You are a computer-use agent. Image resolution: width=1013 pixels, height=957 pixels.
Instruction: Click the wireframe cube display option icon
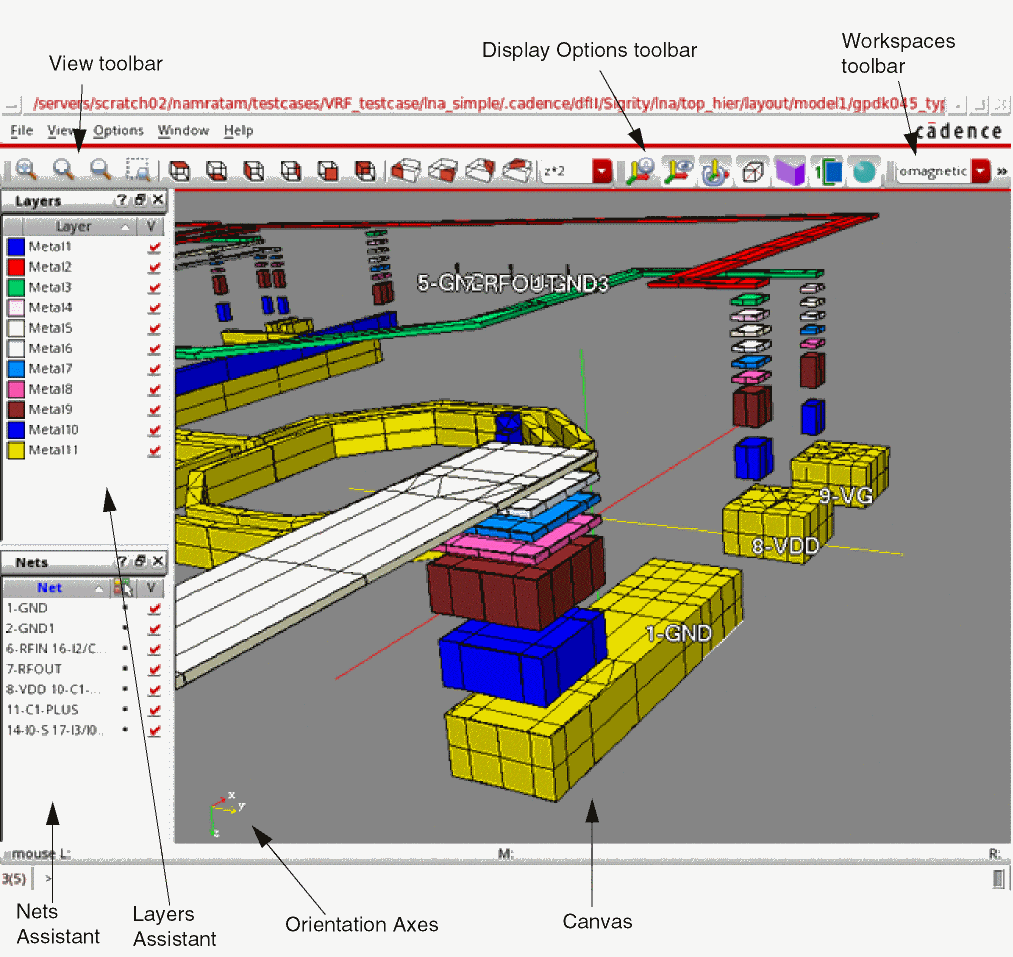click(x=753, y=171)
